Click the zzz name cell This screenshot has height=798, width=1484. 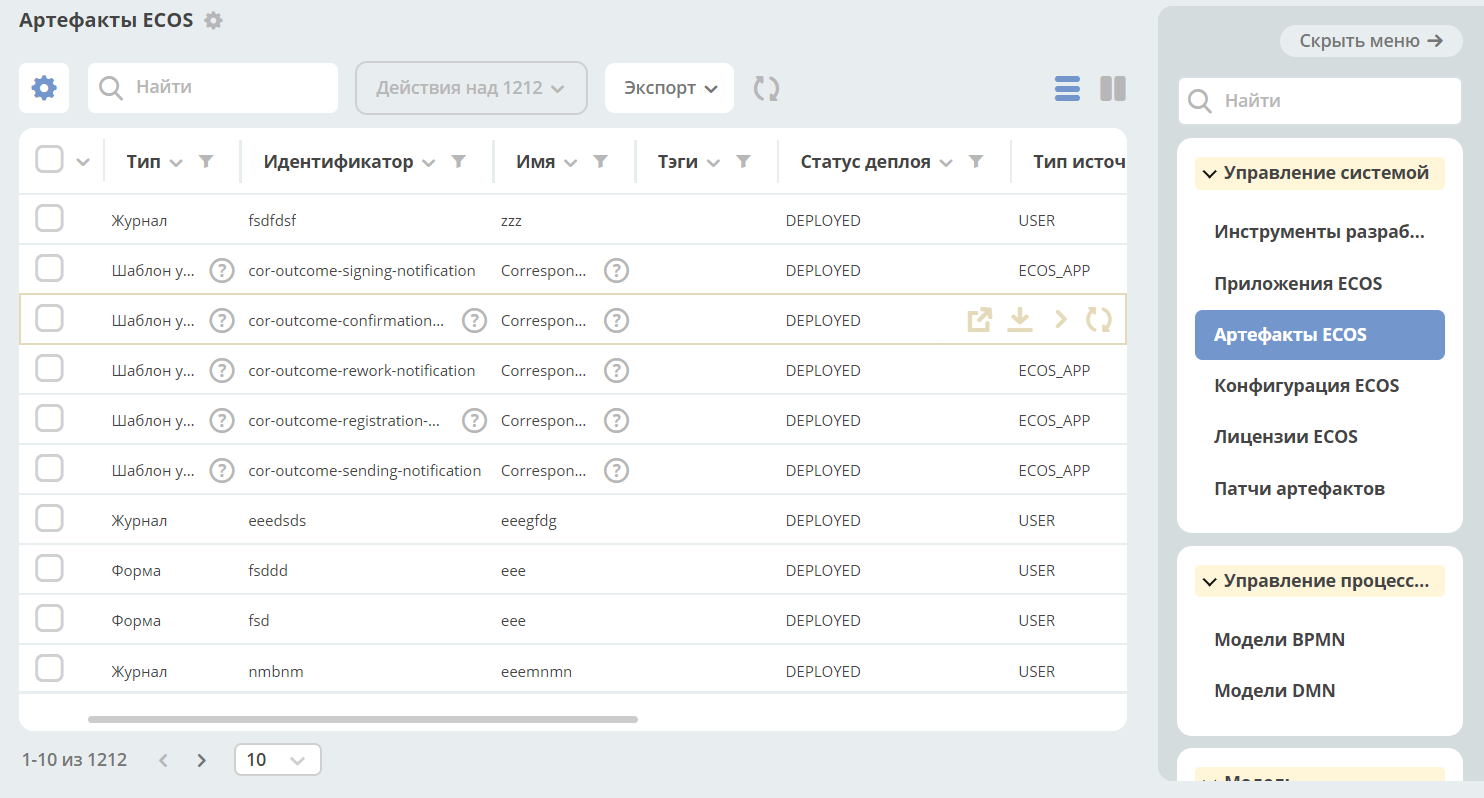511,221
